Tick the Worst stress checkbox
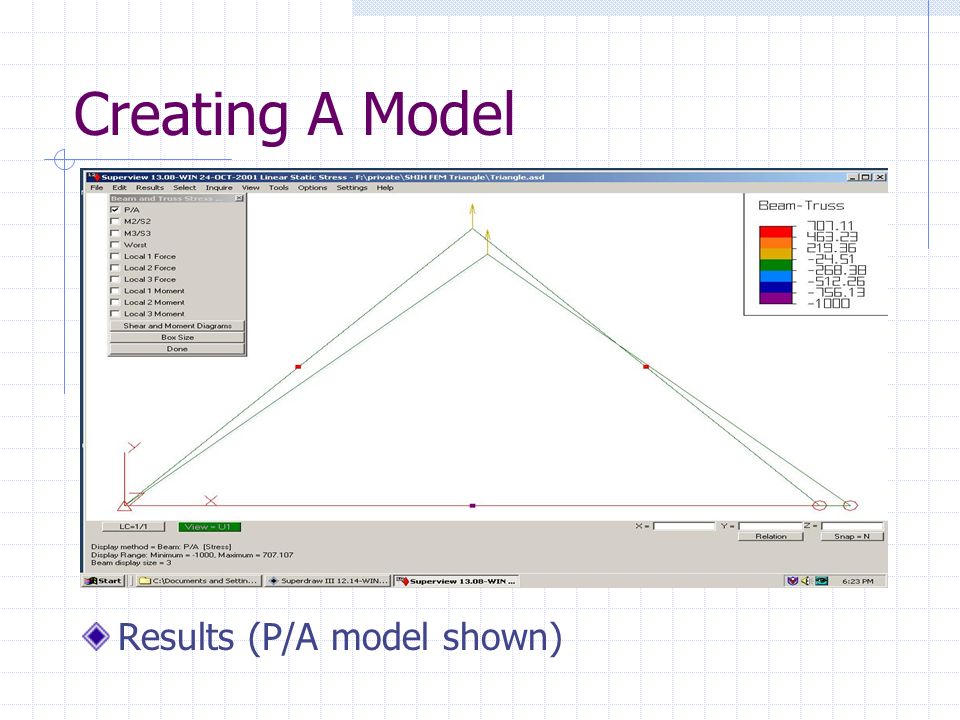 (114, 244)
